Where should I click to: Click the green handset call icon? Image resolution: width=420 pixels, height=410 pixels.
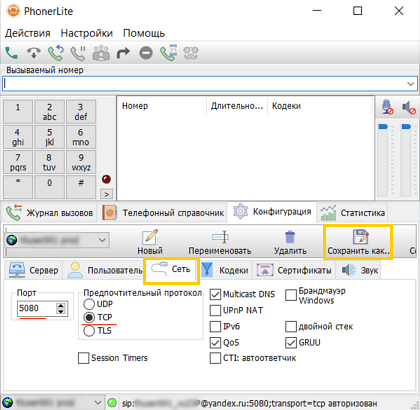[12, 53]
